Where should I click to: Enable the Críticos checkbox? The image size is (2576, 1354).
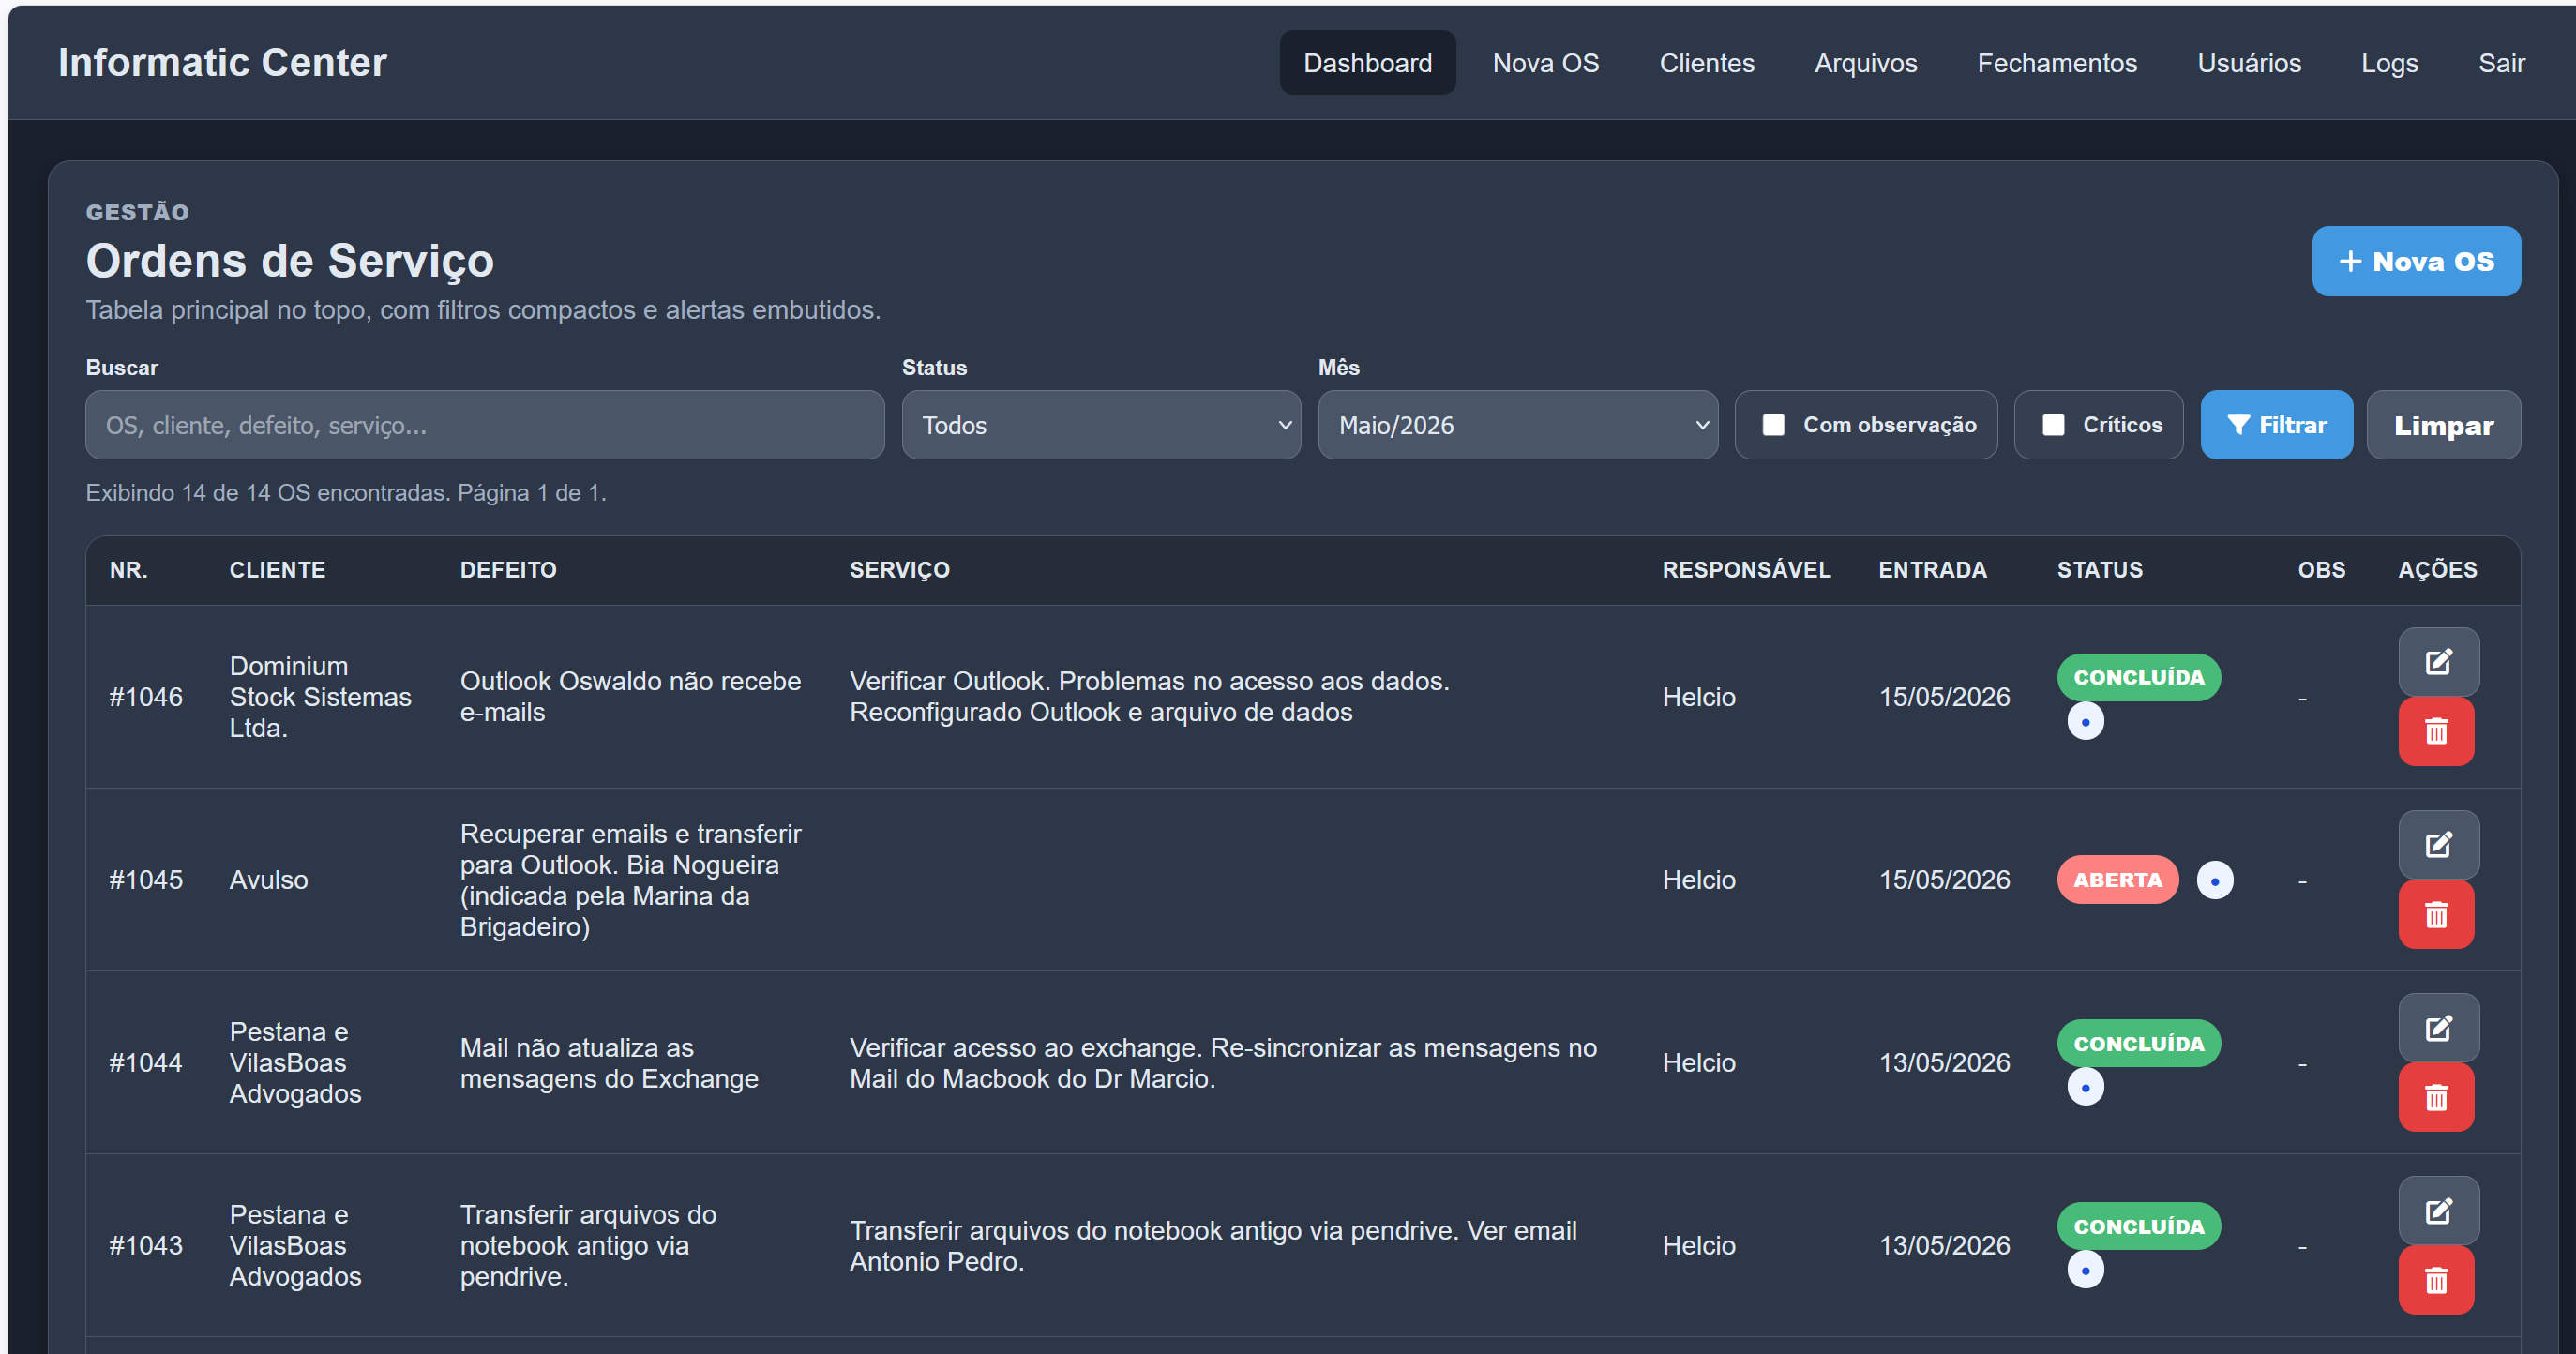(x=2053, y=425)
